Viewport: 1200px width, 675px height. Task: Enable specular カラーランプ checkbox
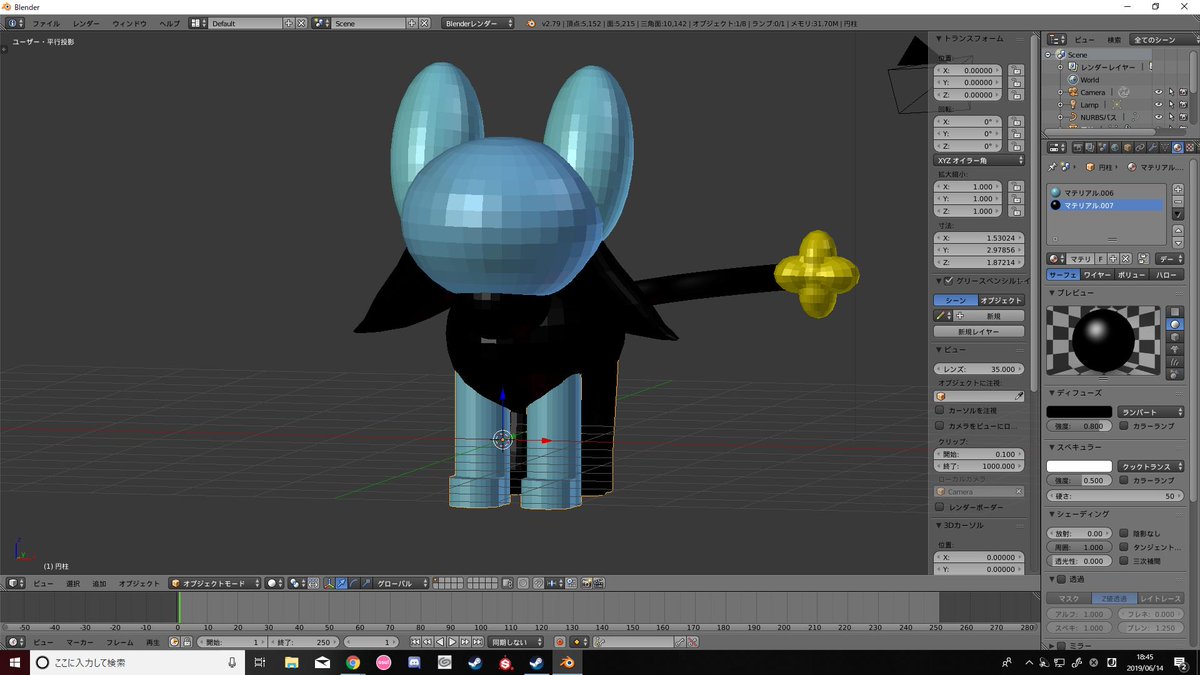click(1125, 481)
